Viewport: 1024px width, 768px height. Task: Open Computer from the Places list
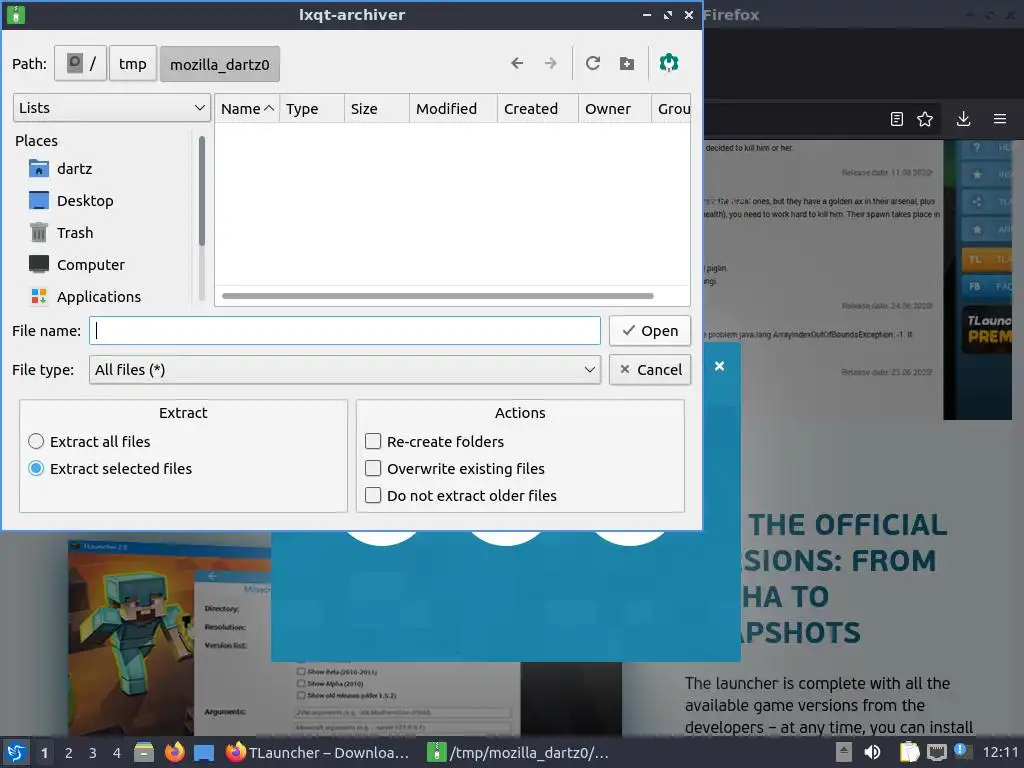[76, 264]
